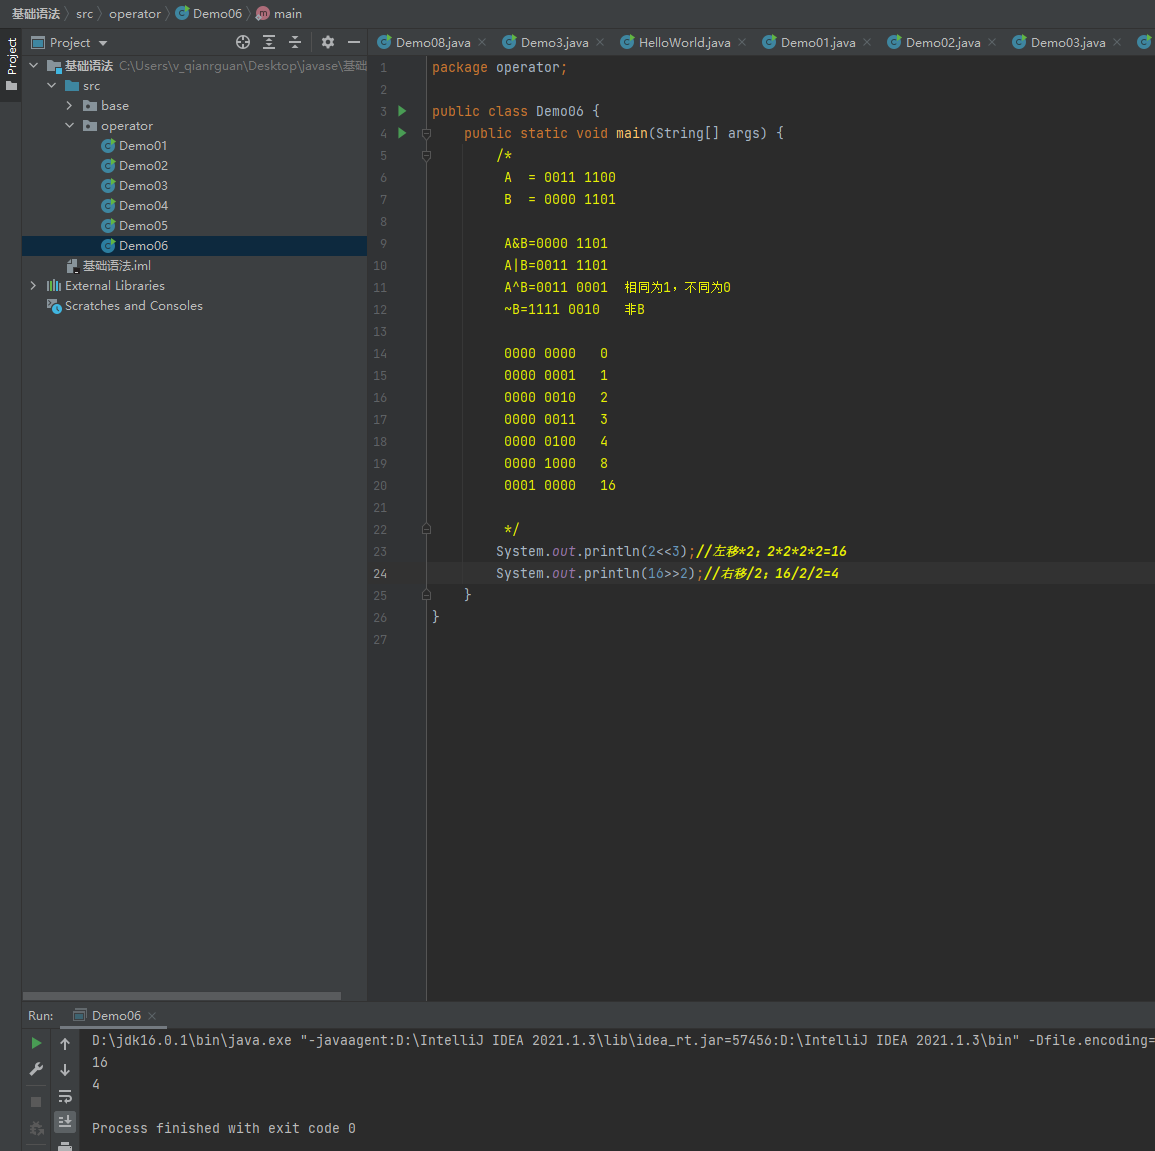Run class Demo06 from line 3 gutter
The height and width of the screenshot is (1151, 1155).
(x=402, y=111)
